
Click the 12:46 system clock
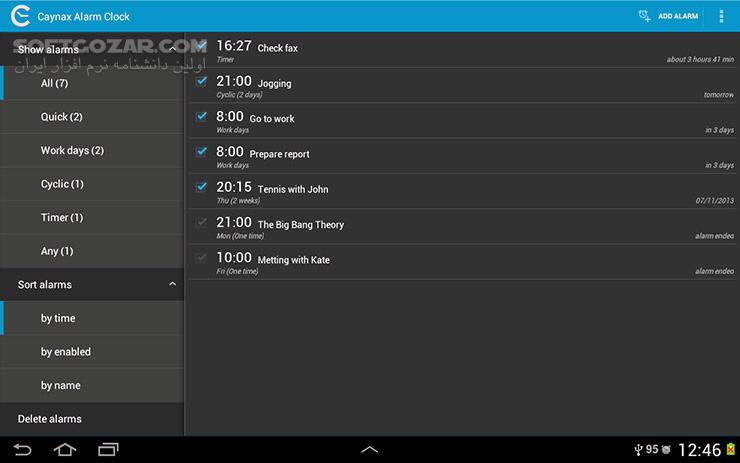click(699, 450)
